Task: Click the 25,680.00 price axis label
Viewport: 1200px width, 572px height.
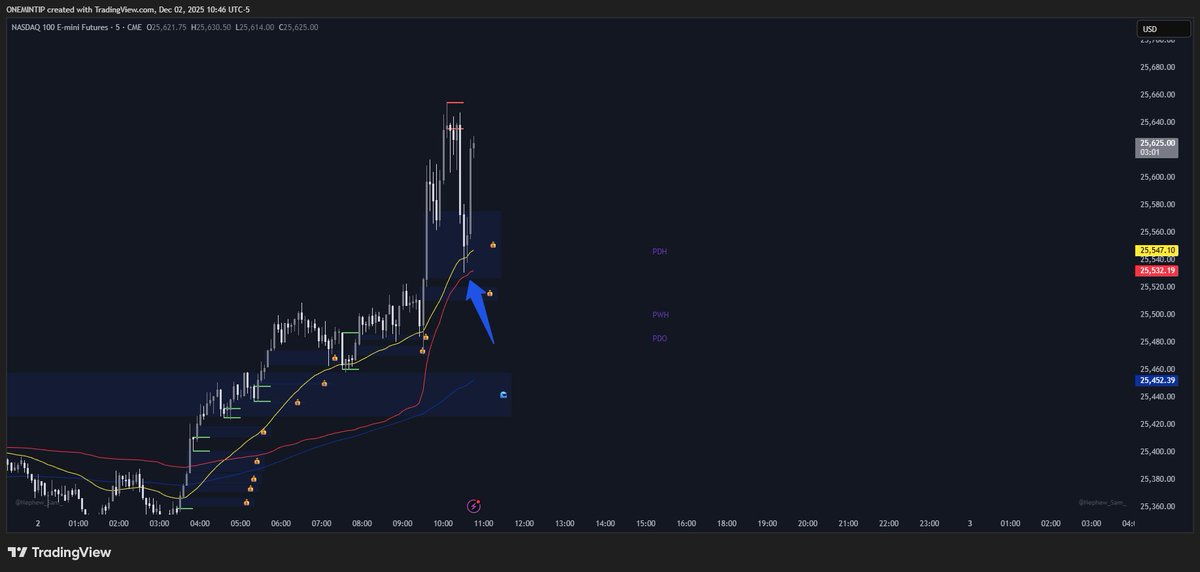Action: click(1156, 68)
